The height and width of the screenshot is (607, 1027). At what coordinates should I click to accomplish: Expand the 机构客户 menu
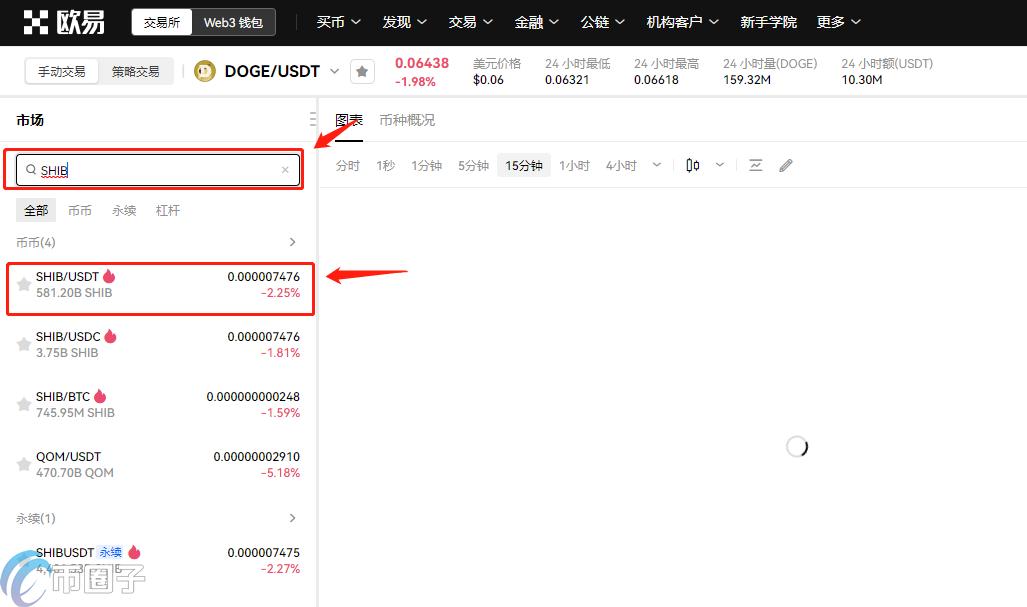coord(682,22)
